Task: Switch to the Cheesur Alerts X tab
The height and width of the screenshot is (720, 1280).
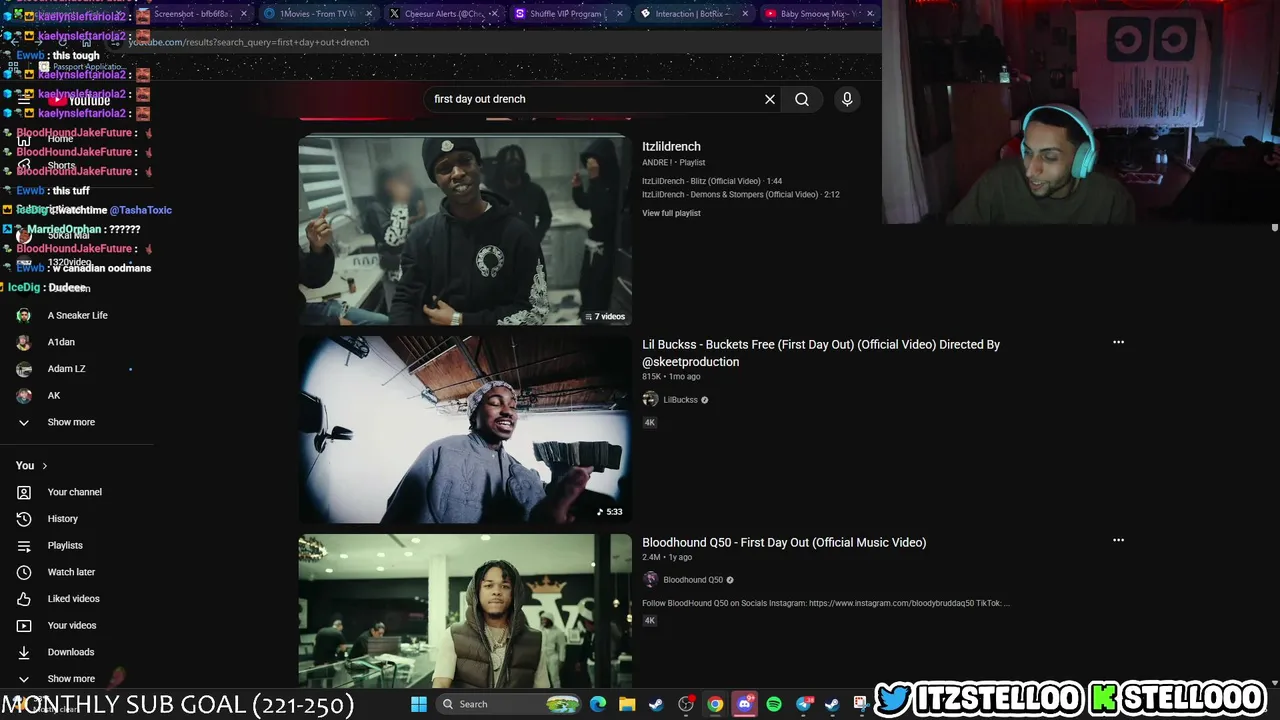Action: point(443,14)
